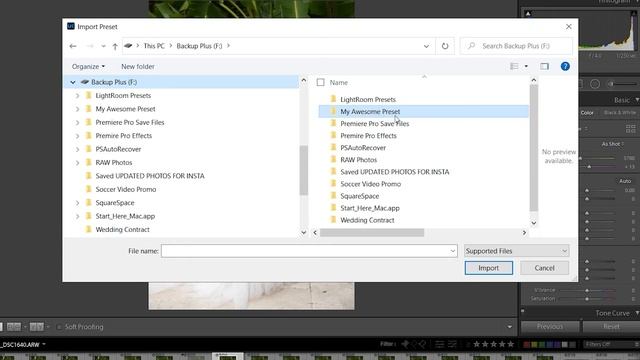Open _DSC1640.ARW filename dropdown
640x360 pixels.
44,344
